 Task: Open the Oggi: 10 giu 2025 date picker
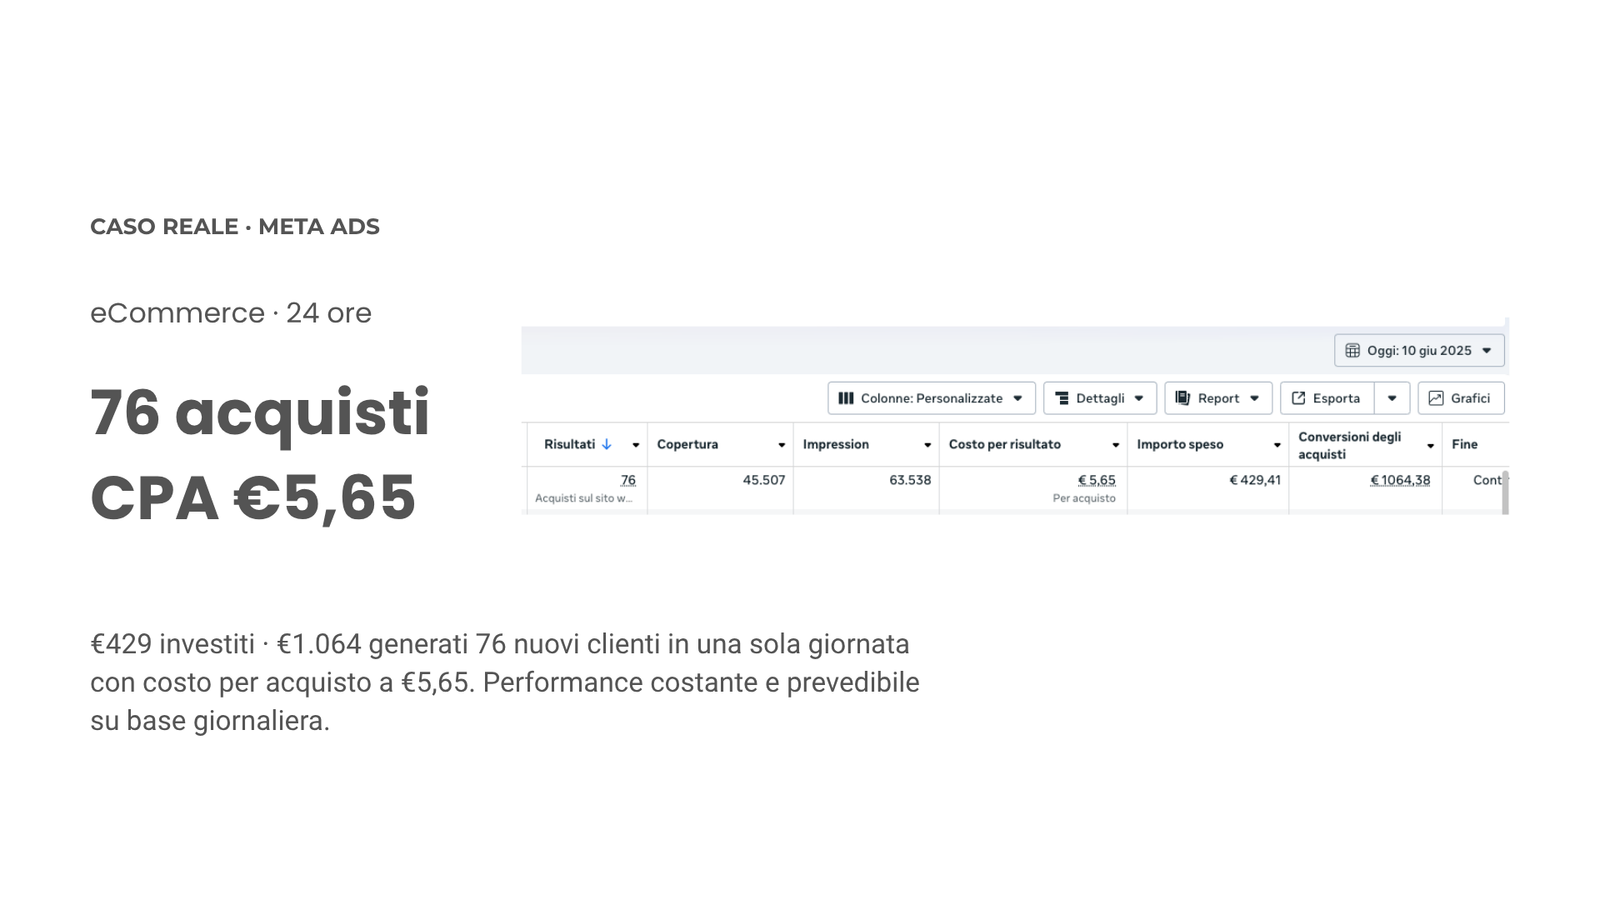tap(1419, 351)
